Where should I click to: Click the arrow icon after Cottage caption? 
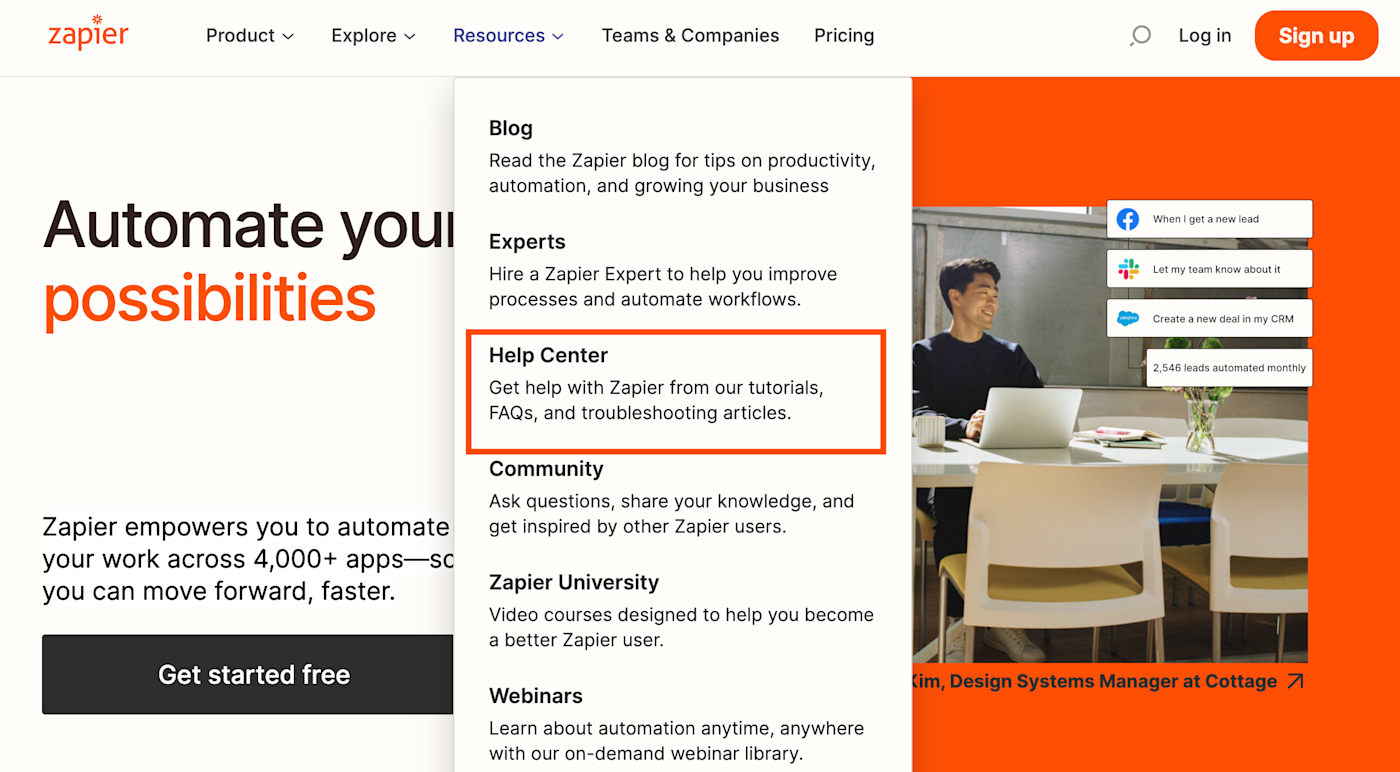(x=1295, y=681)
